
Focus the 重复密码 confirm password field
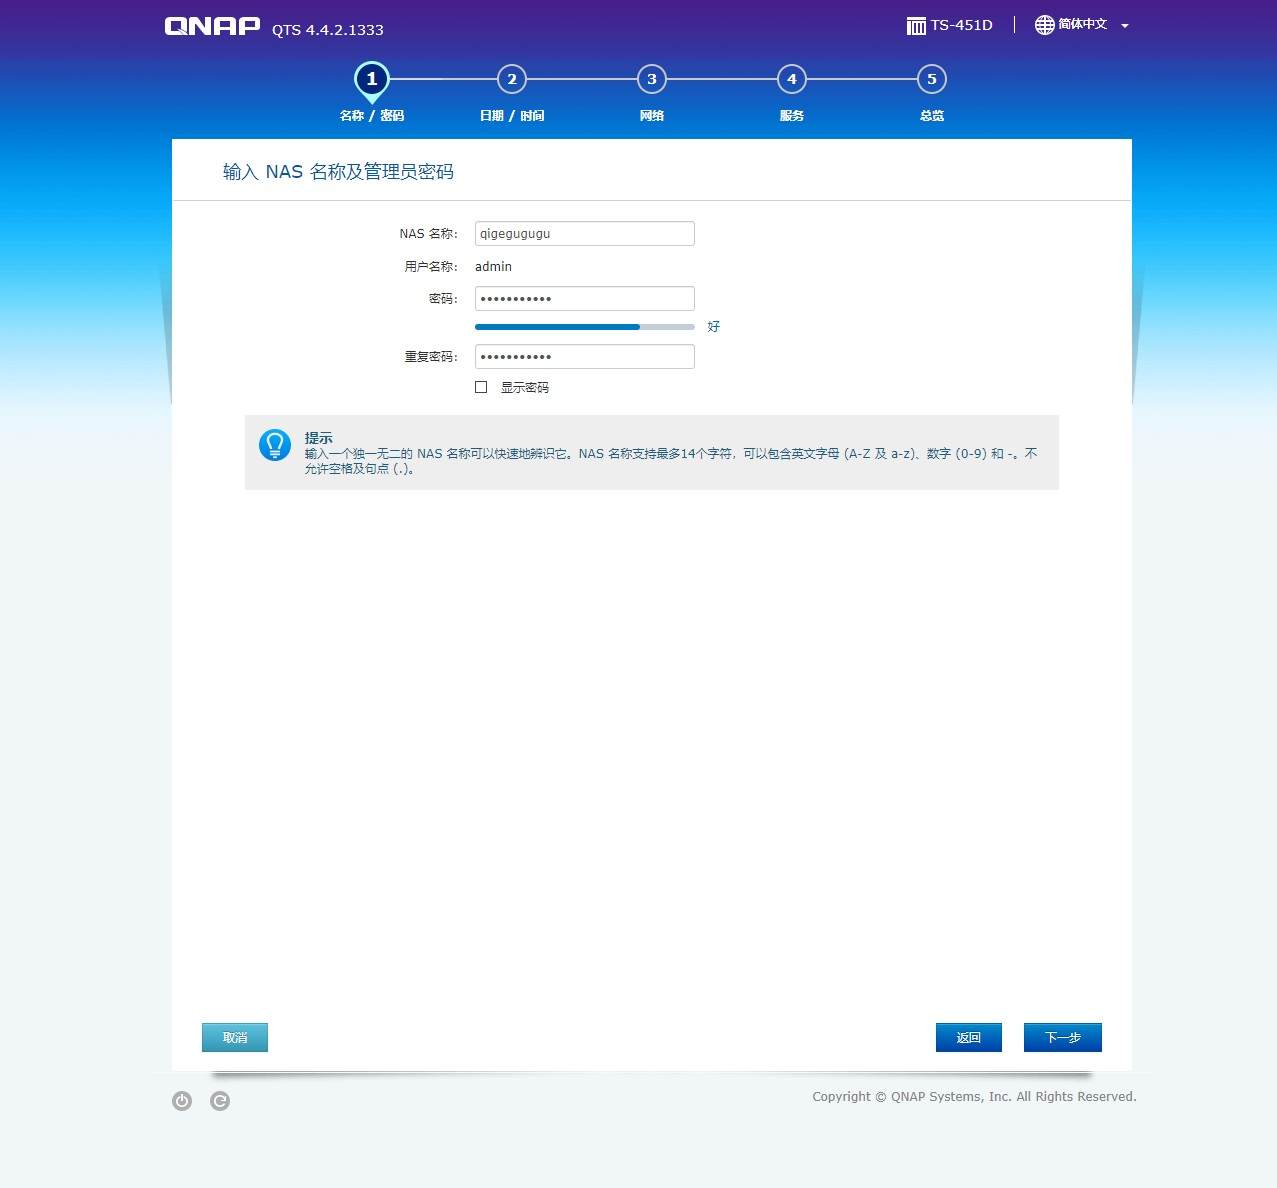(x=585, y=357)
